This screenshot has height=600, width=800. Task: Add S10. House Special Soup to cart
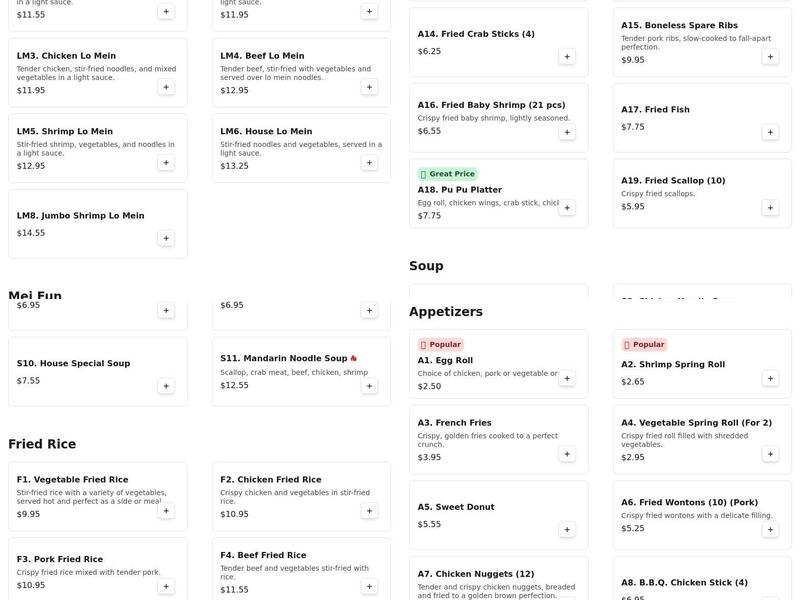[x=166, y=386]
